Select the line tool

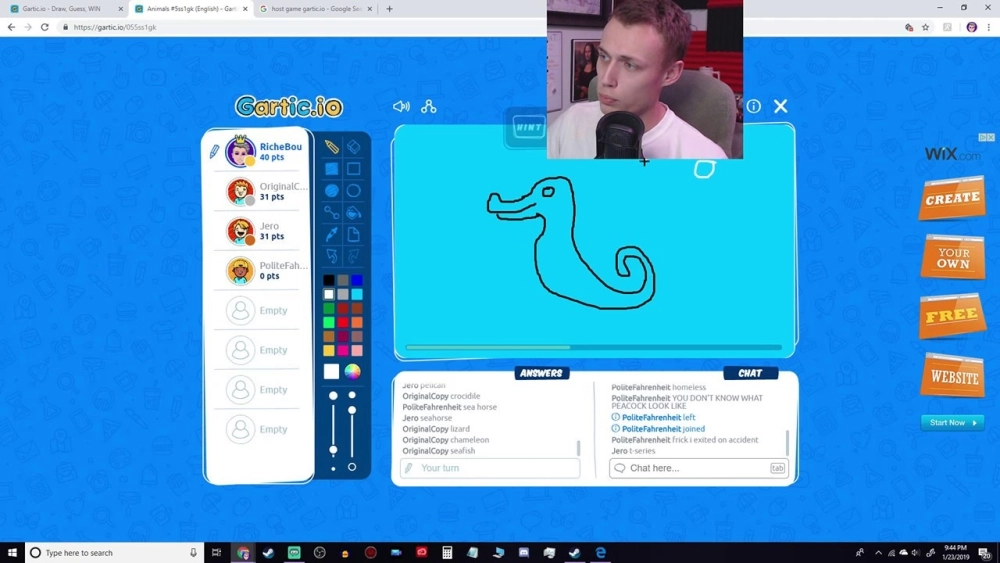[x=332, y=212]
